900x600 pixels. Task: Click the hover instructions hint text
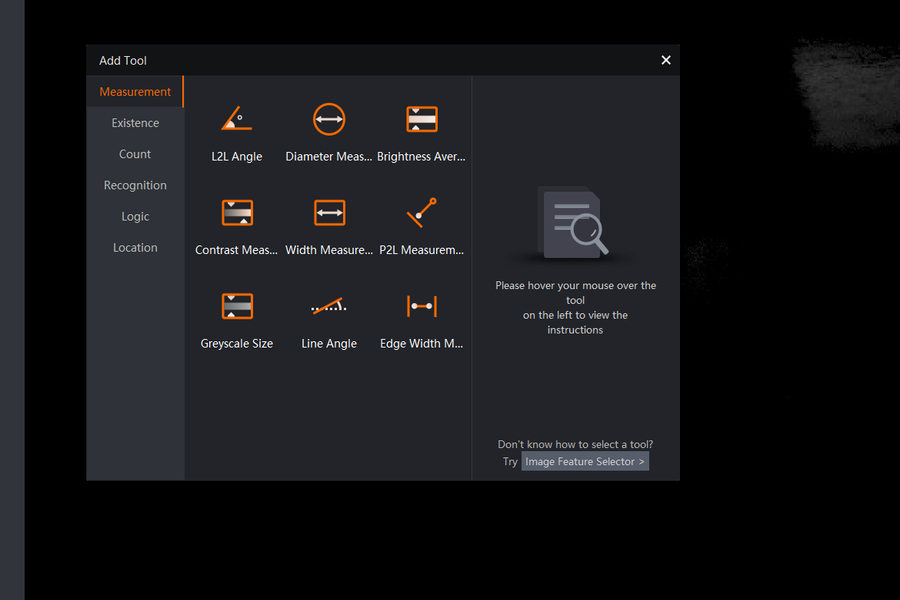575,307
